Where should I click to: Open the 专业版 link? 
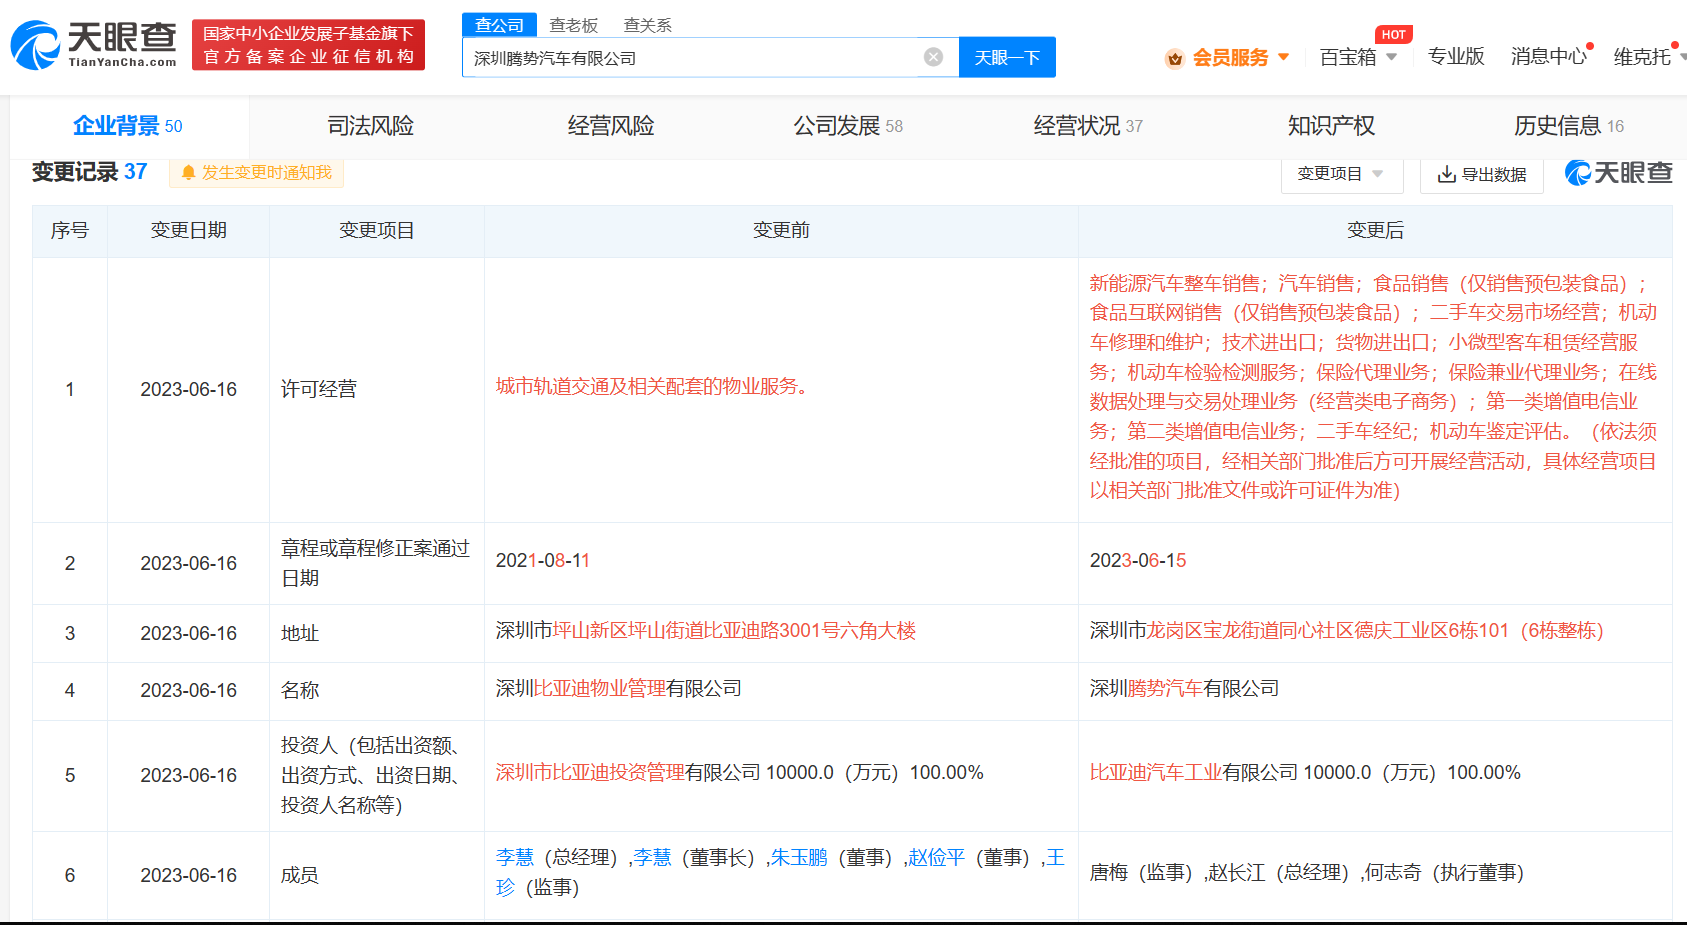[x=1456, y=57]
